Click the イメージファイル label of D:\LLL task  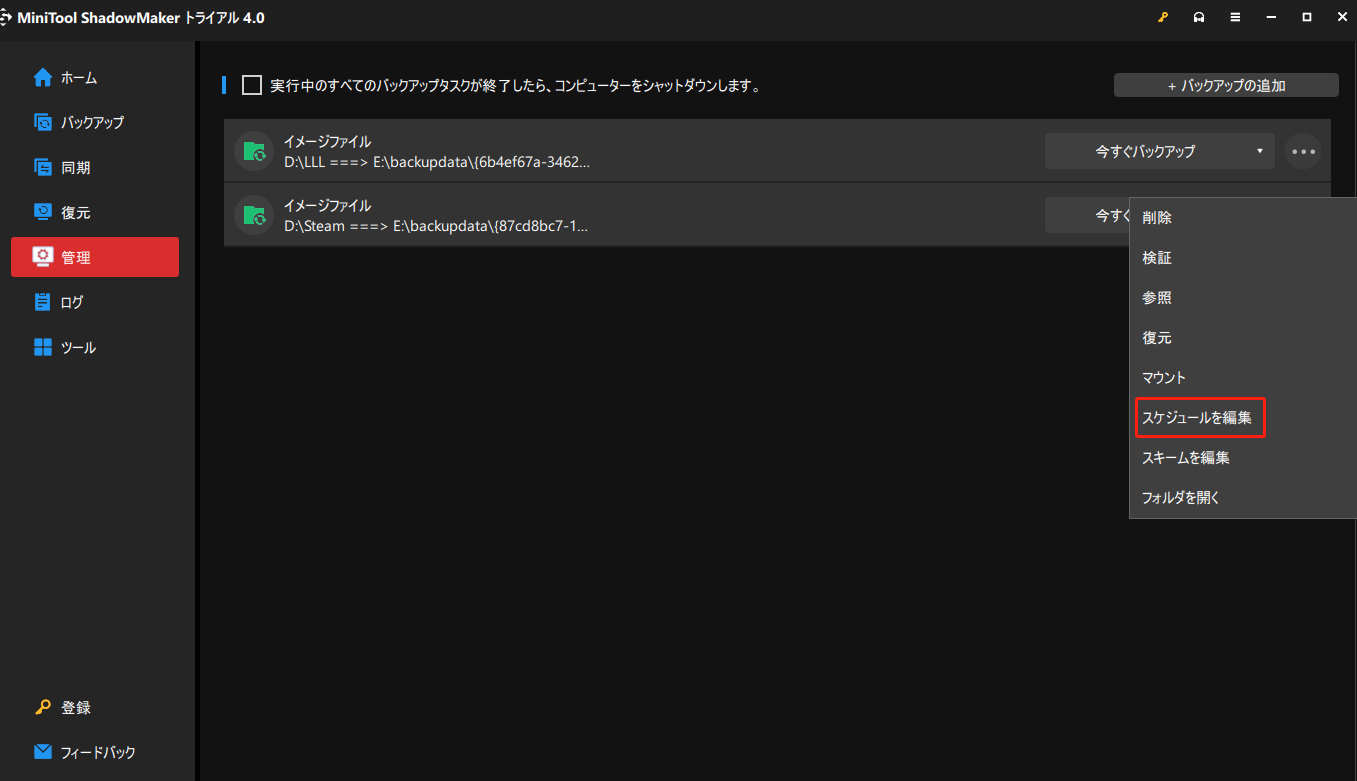pos(327,142)
